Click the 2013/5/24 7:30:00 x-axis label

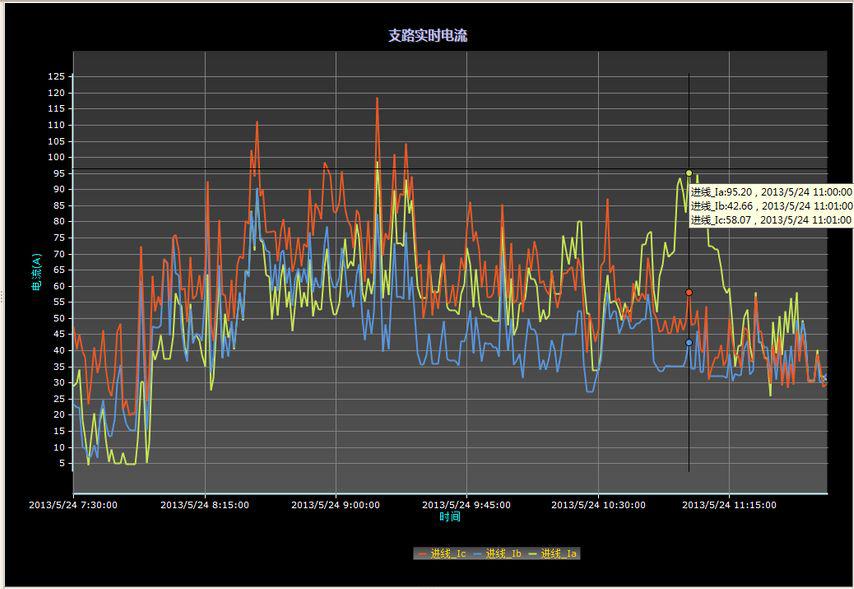click(x=74, y=505)
